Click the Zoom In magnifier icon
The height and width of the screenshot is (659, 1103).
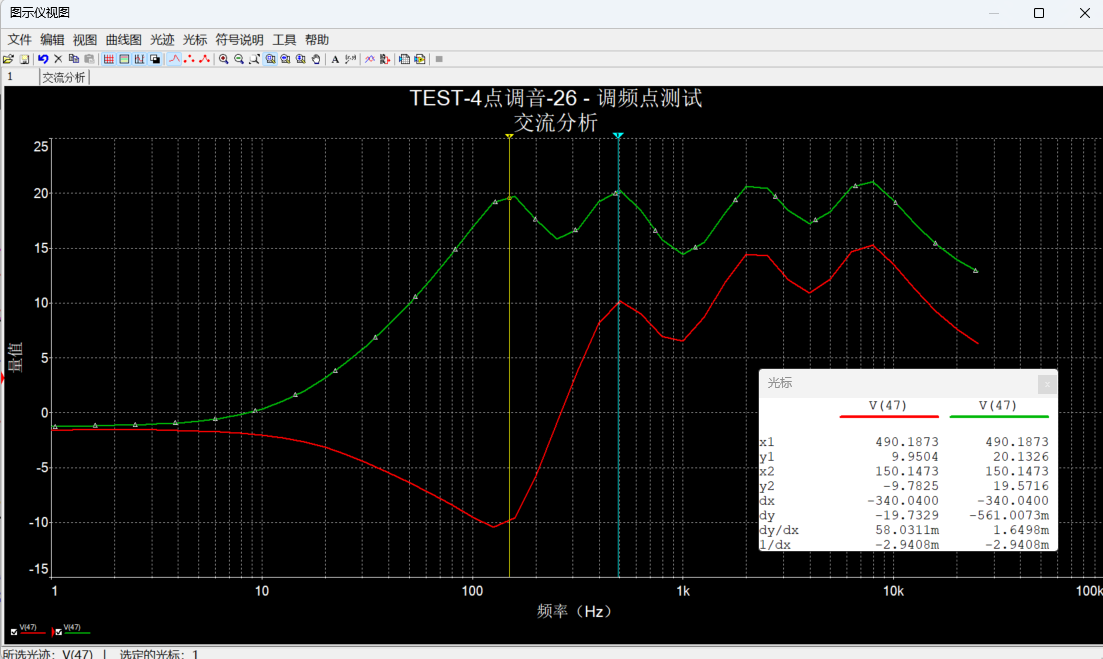click(224, 59)
